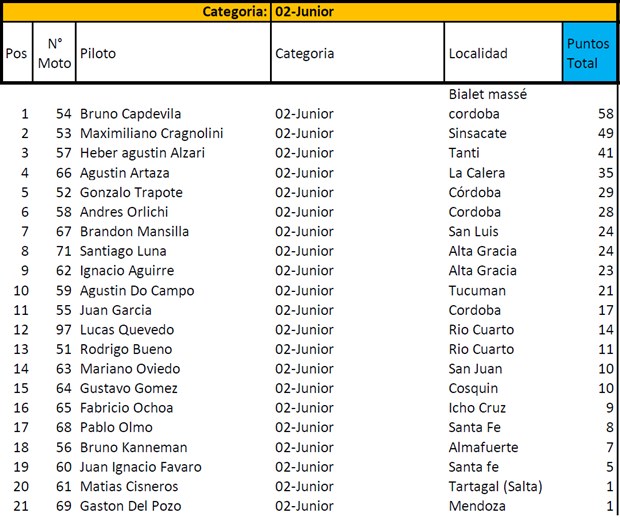
Task: Click the 58 points total cell
Action: 604,113
